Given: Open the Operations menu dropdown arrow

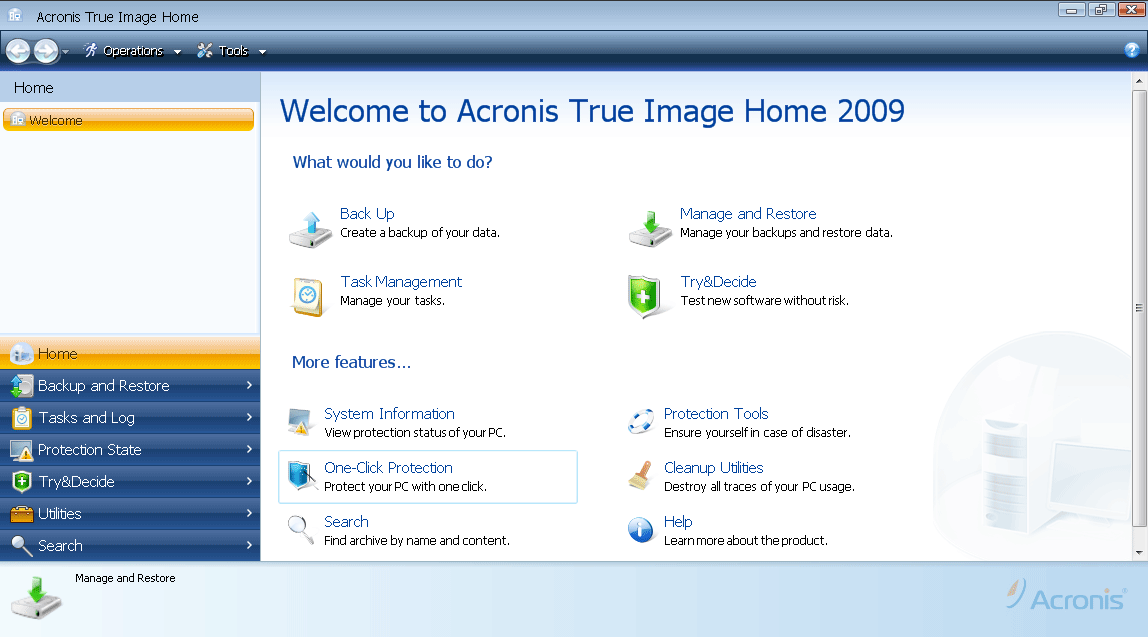Looking at the screenshot, I should tap(177, 51).
